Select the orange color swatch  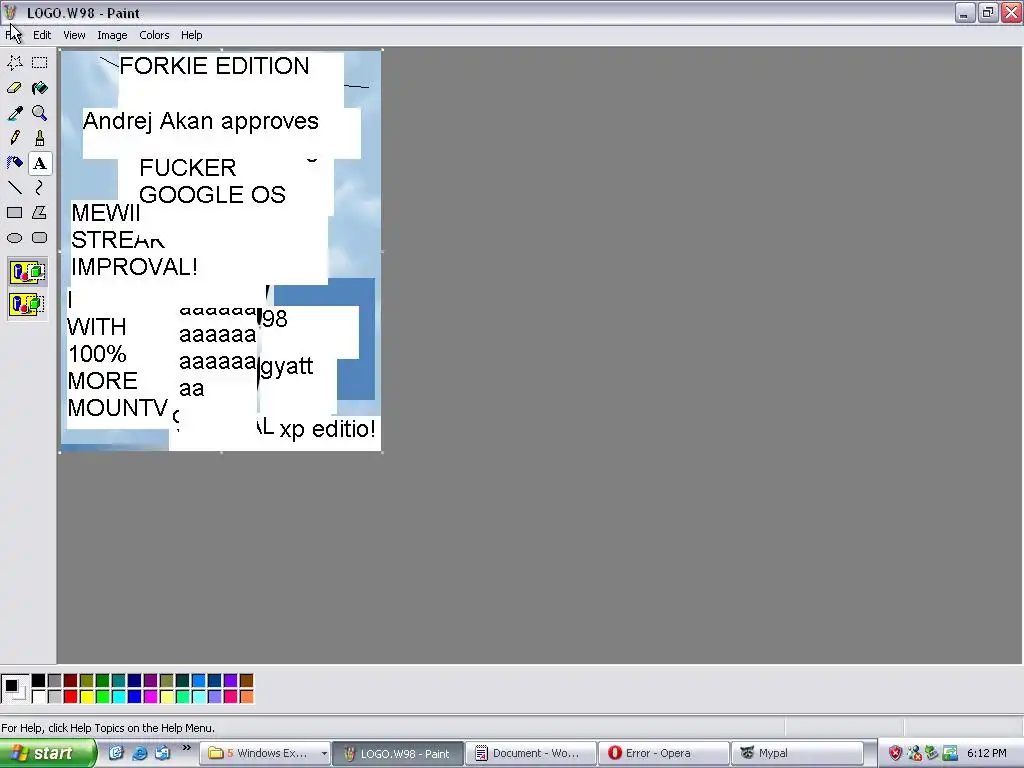coord(246,697)
